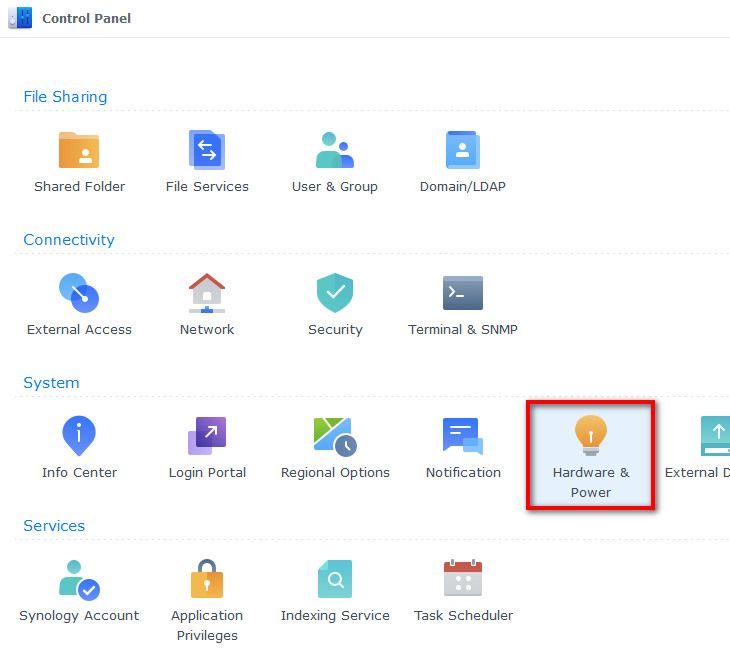The image size is (730, 657).
Task: Open Hardware & Power settings
Action: [590, 455]
